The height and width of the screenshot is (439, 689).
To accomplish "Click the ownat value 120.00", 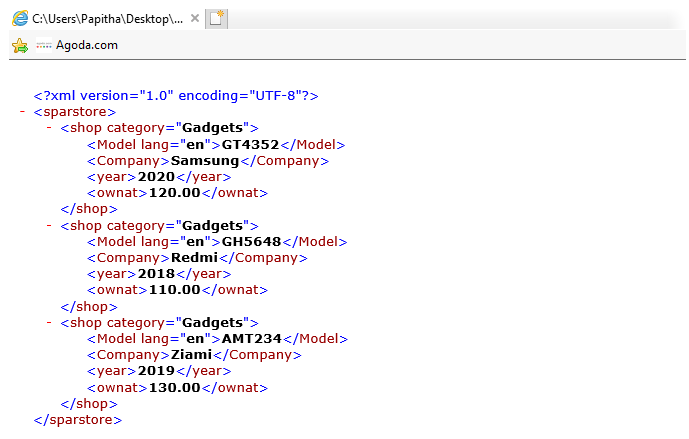I will click(x=175, y=193).
